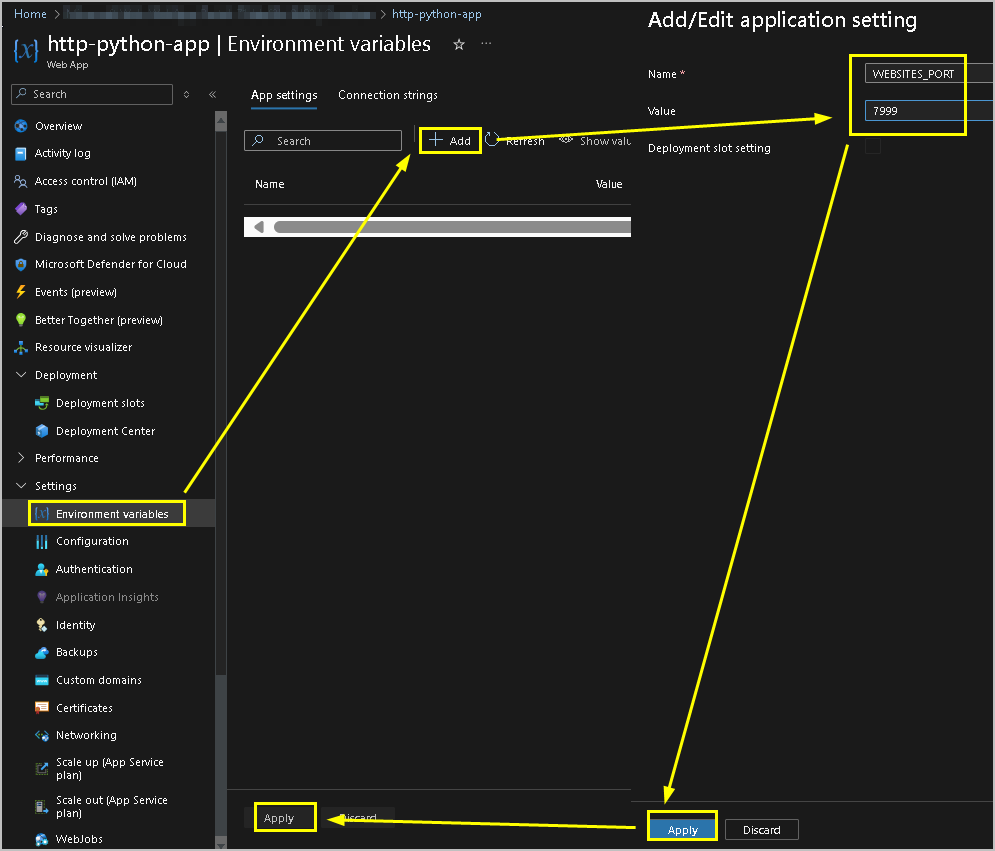Click the Authentication icon
The image size is (995, 851).
coord(42,569)
